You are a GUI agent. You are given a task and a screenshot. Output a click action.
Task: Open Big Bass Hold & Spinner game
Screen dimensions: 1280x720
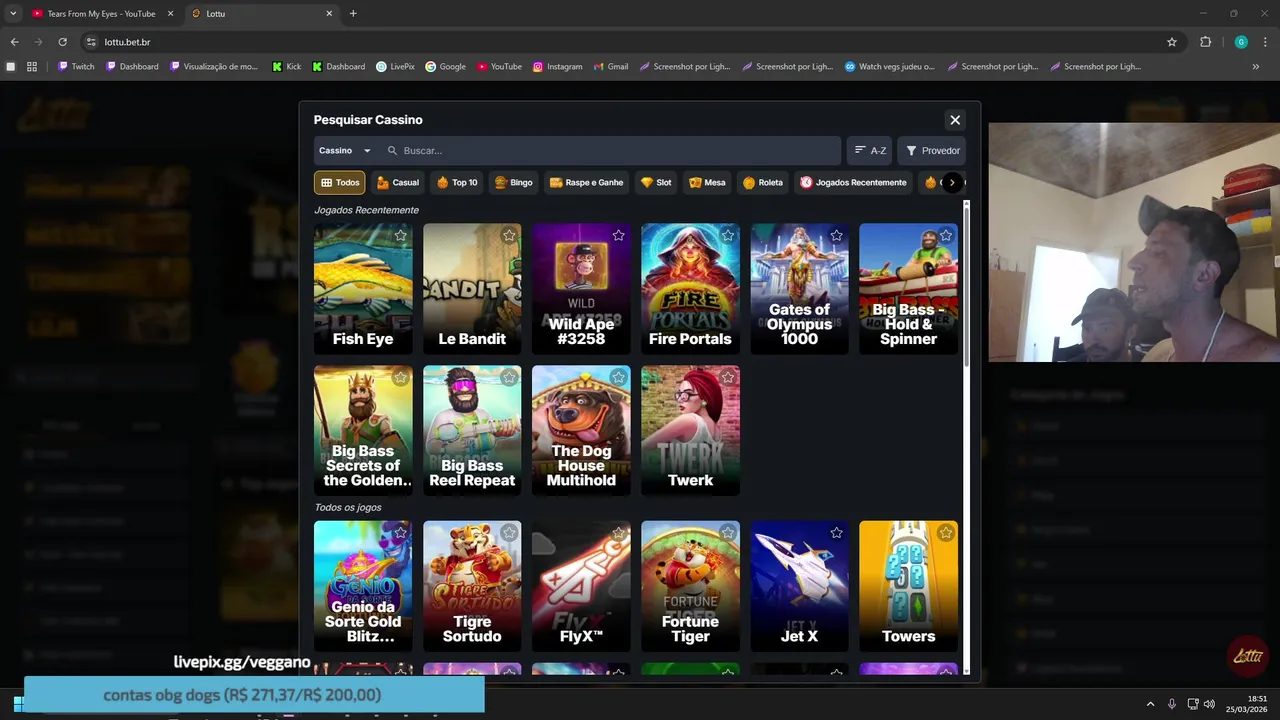tap(908, 289)
